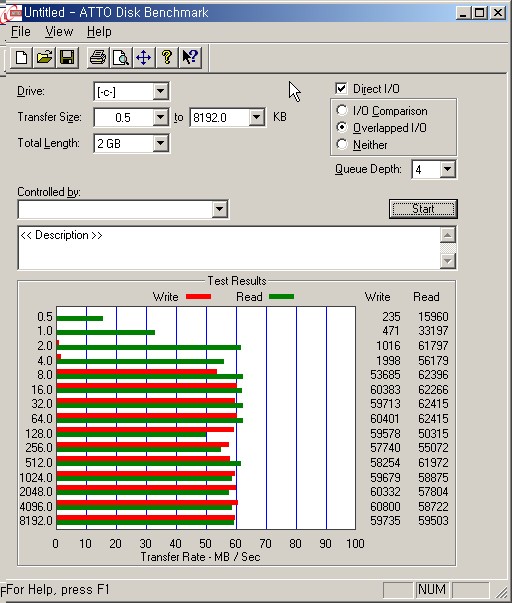512x603 pixels.
Task: Expand the Drive dropdown
Action: pos(160,92)
